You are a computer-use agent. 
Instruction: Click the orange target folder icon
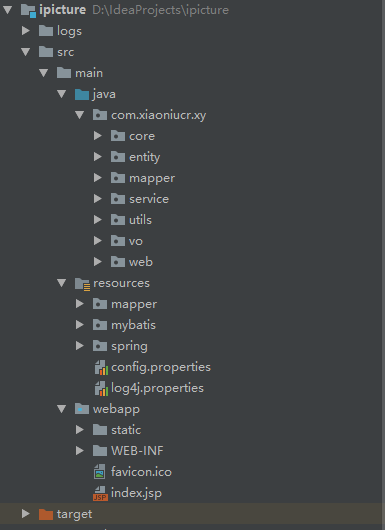(46, 514)
